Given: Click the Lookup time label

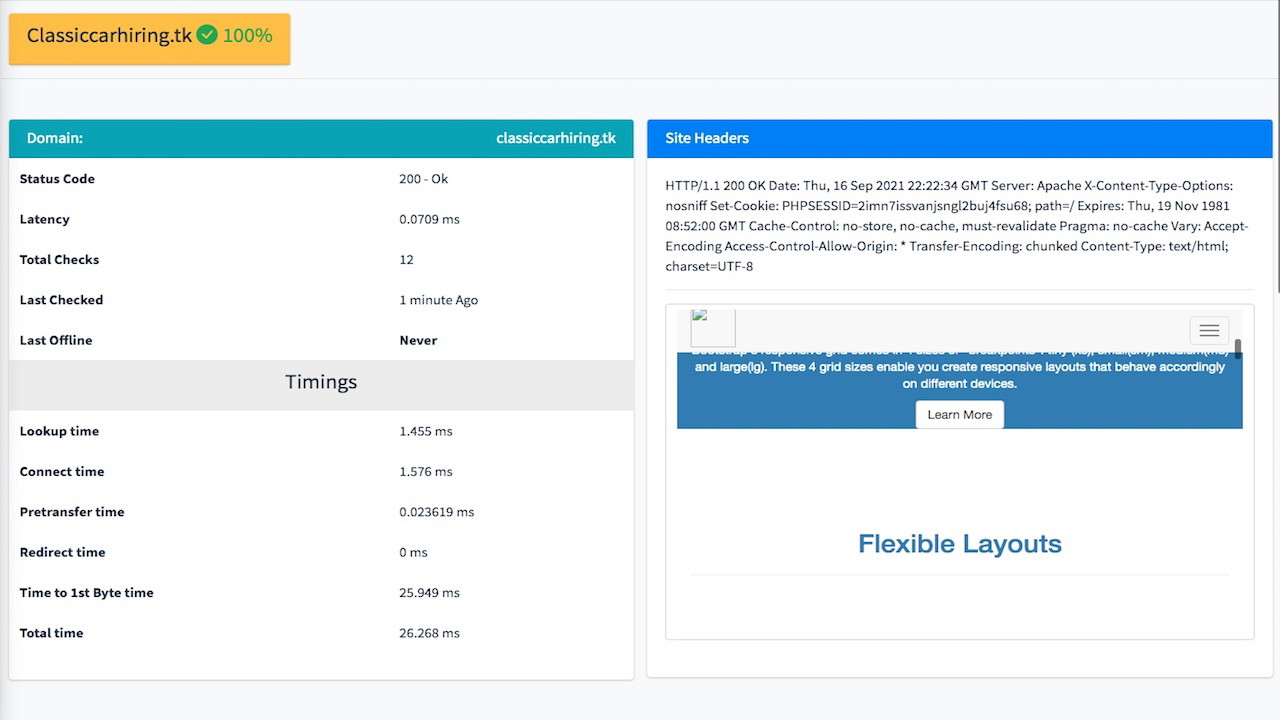Looking at the screenshot, I should pyautogui.click(x=59, y=431).
